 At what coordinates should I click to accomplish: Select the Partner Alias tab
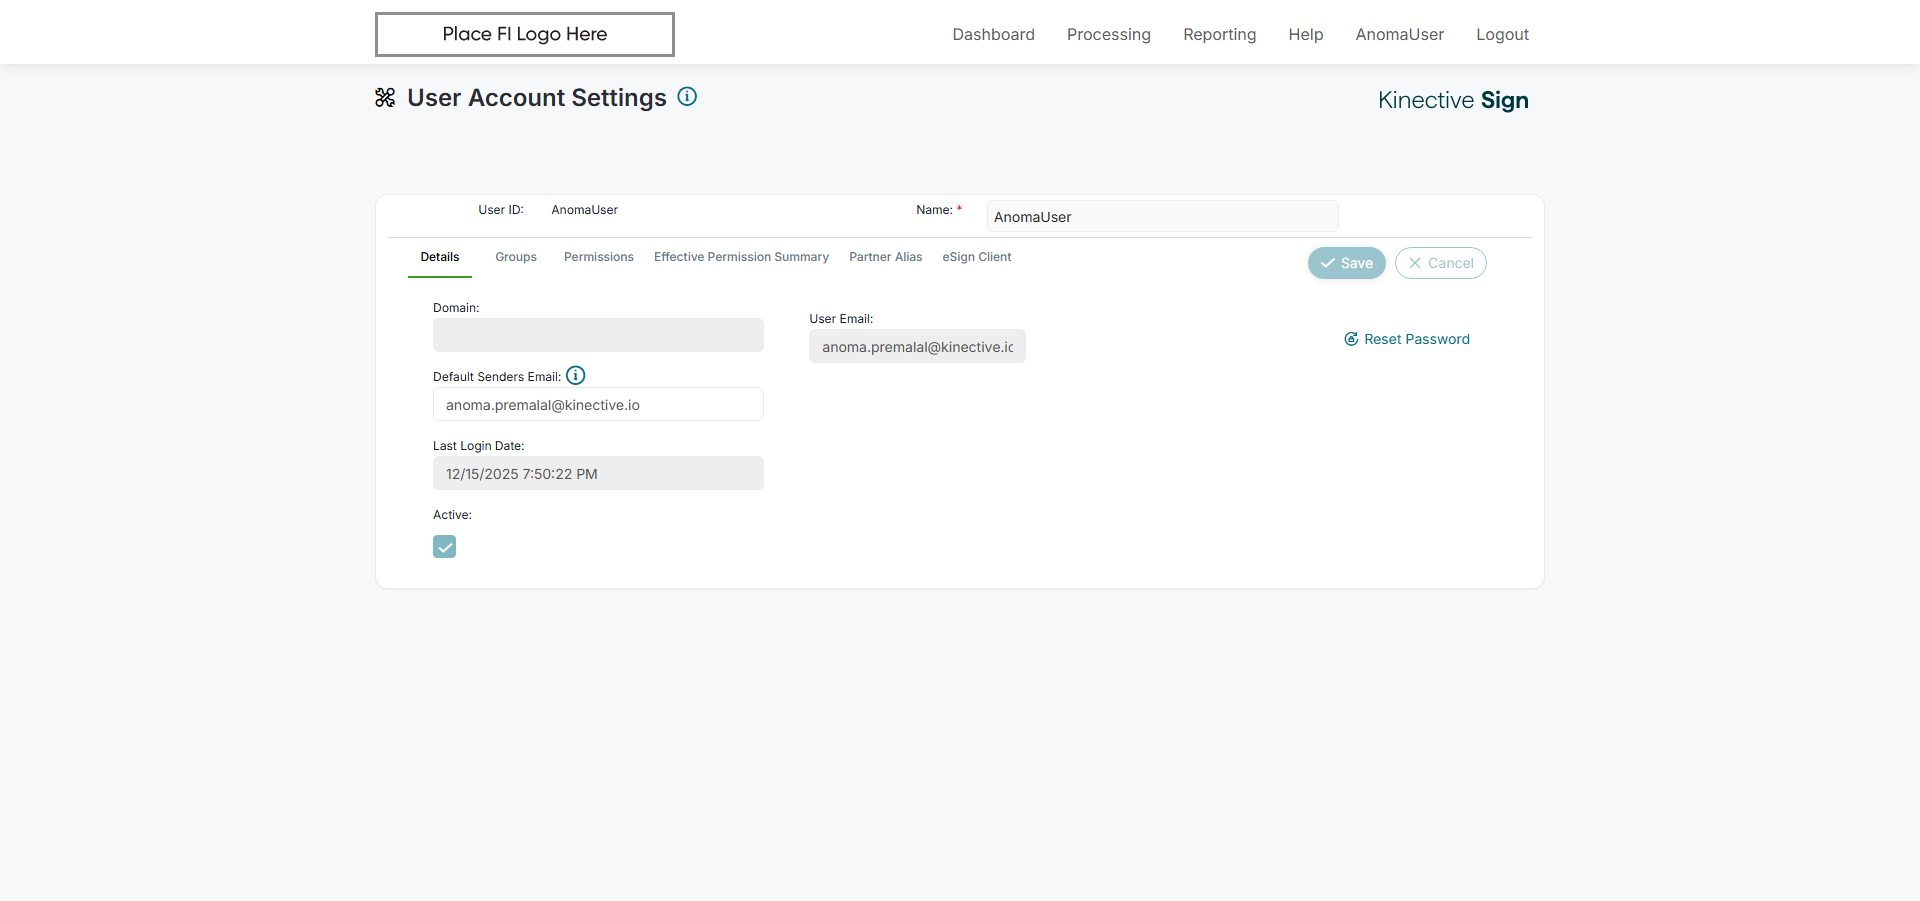click(886, 257)
